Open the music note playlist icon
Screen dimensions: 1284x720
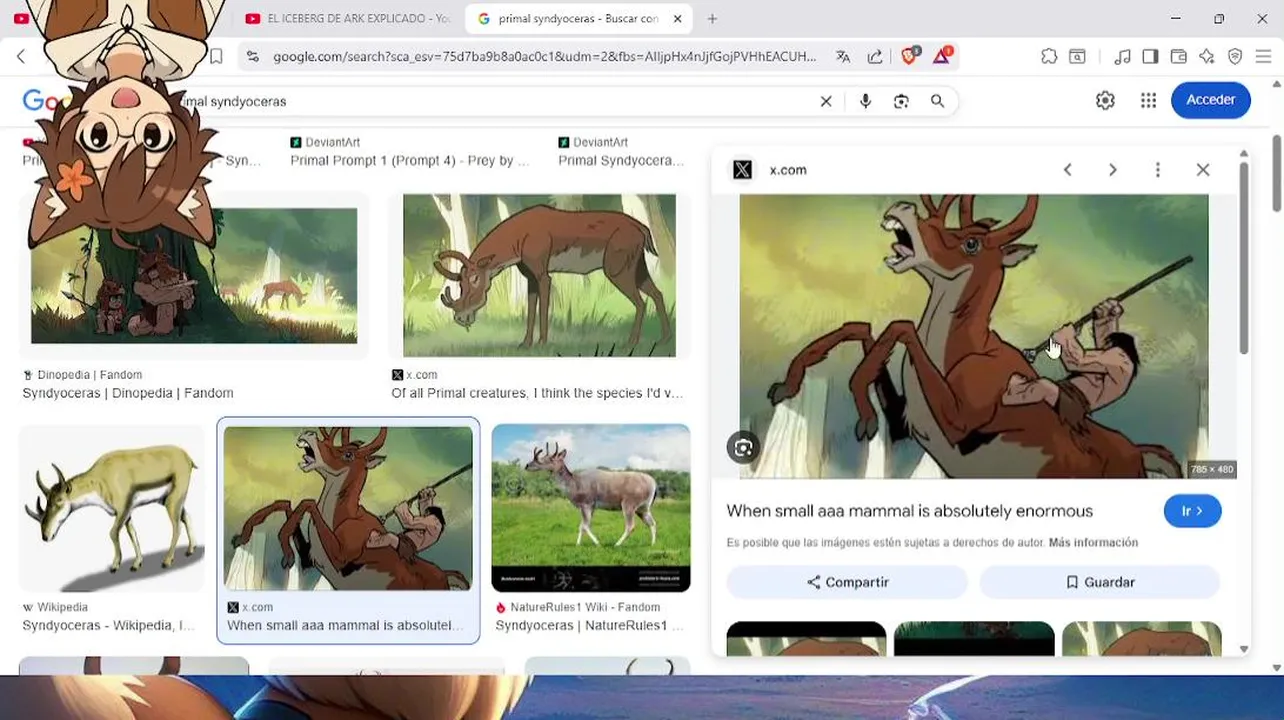pos(1123,57)
